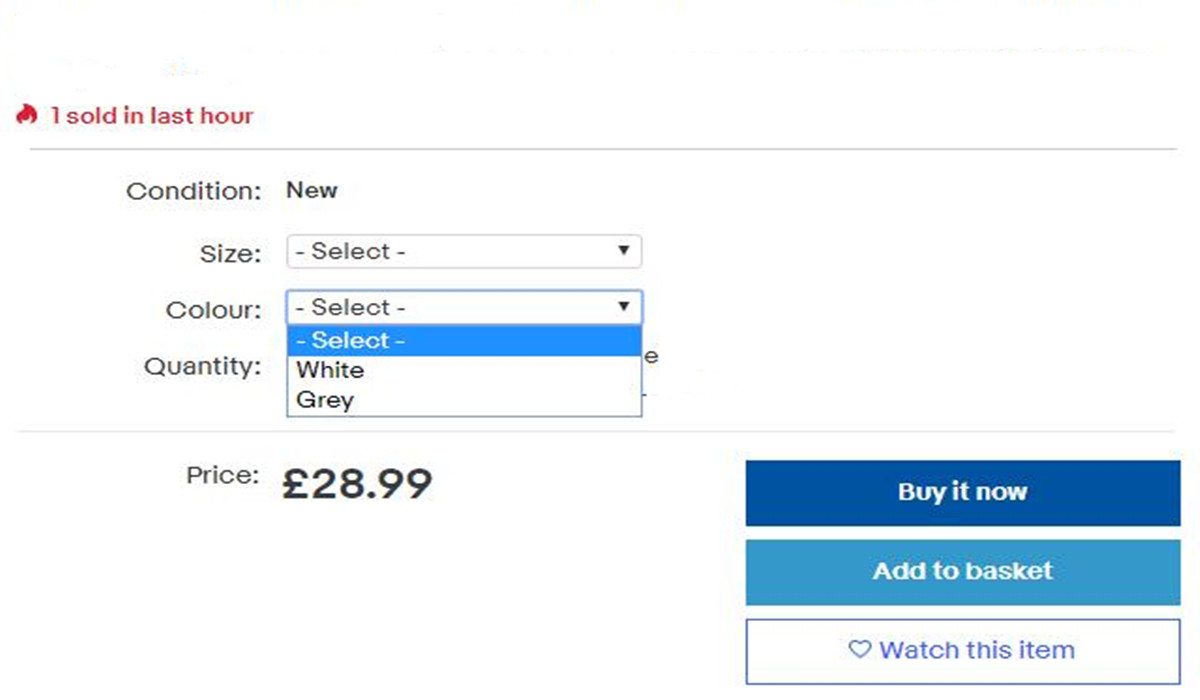Click the Colour dropdown arrow
The height and width of the screenshot is (700, 1200).
point(624,307)
